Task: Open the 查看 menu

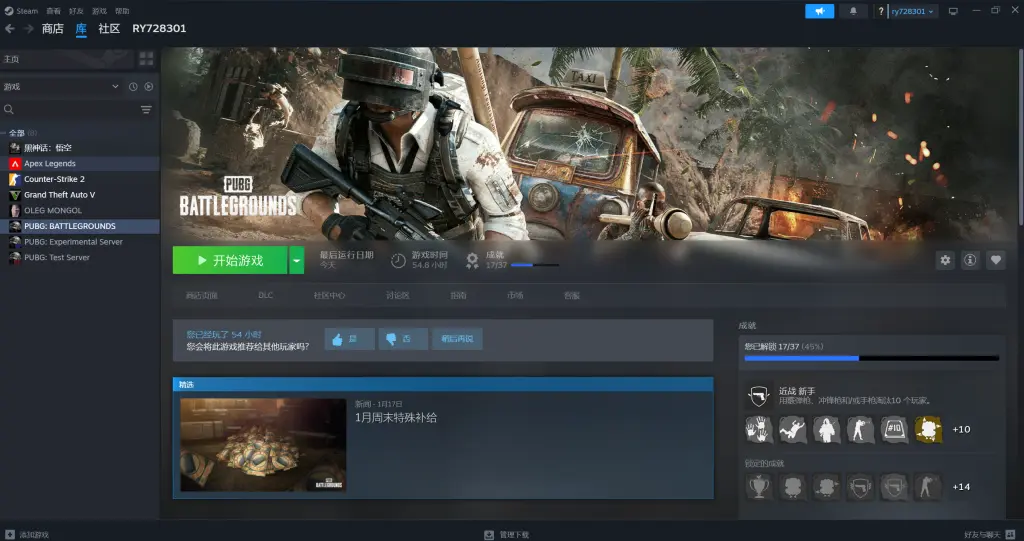Action: [53, 11]
